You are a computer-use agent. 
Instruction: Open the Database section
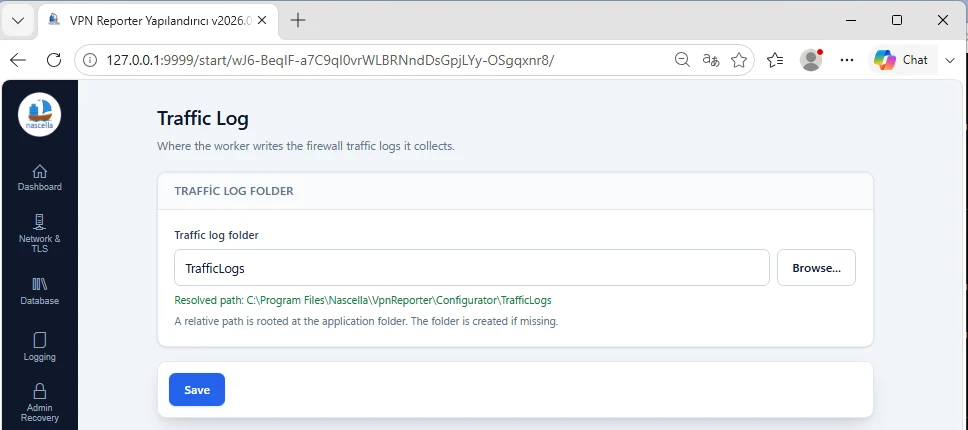click(x=40, y=291)
